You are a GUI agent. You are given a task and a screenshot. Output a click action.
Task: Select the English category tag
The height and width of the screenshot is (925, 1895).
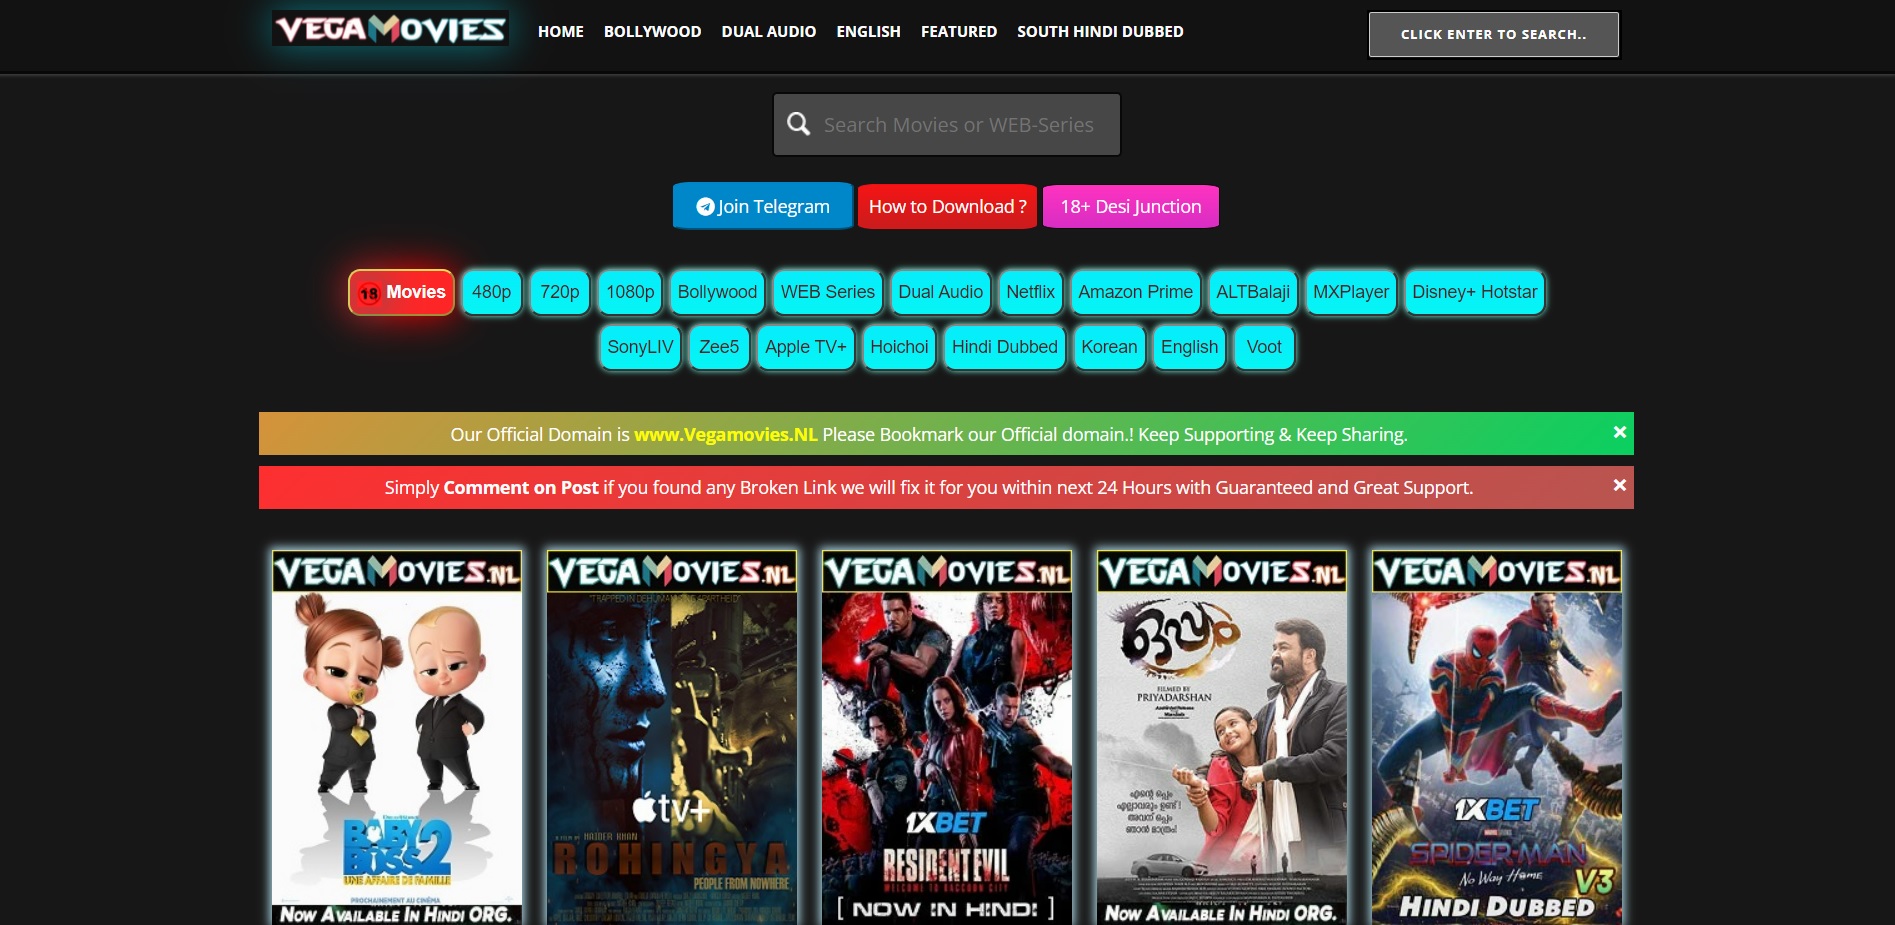tap(1189, 347)
